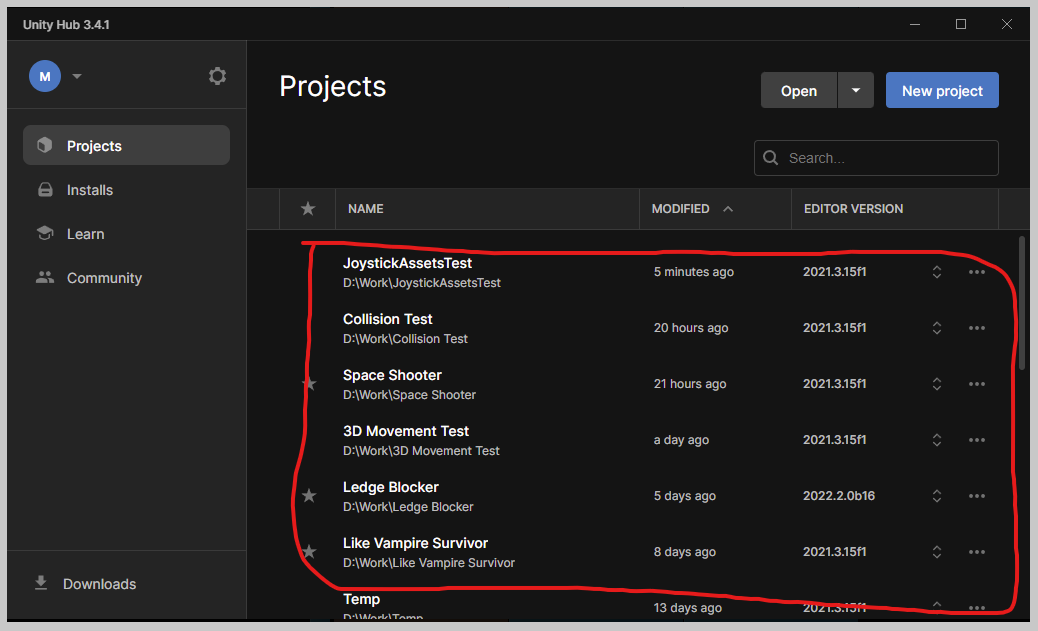Viewport: 1038px width, 631px height.
Task: Open the Learn section
Action: point(85,234)
